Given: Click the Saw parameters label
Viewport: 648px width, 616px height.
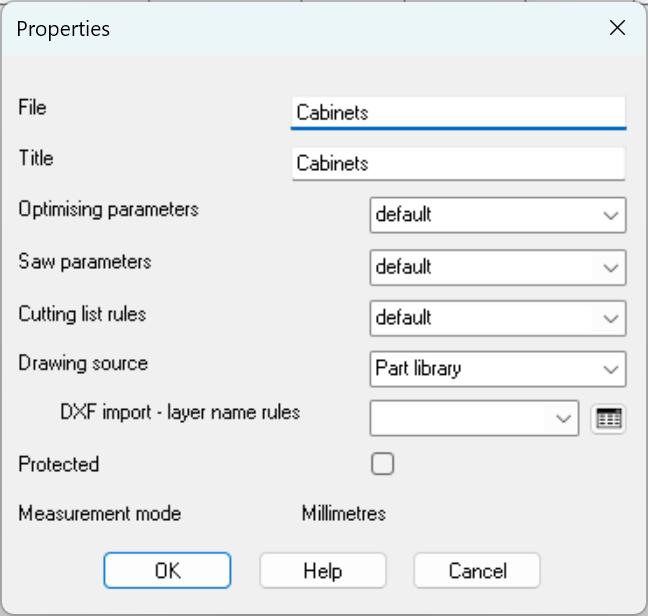Looking at the screenshot, I should [85, 262].
